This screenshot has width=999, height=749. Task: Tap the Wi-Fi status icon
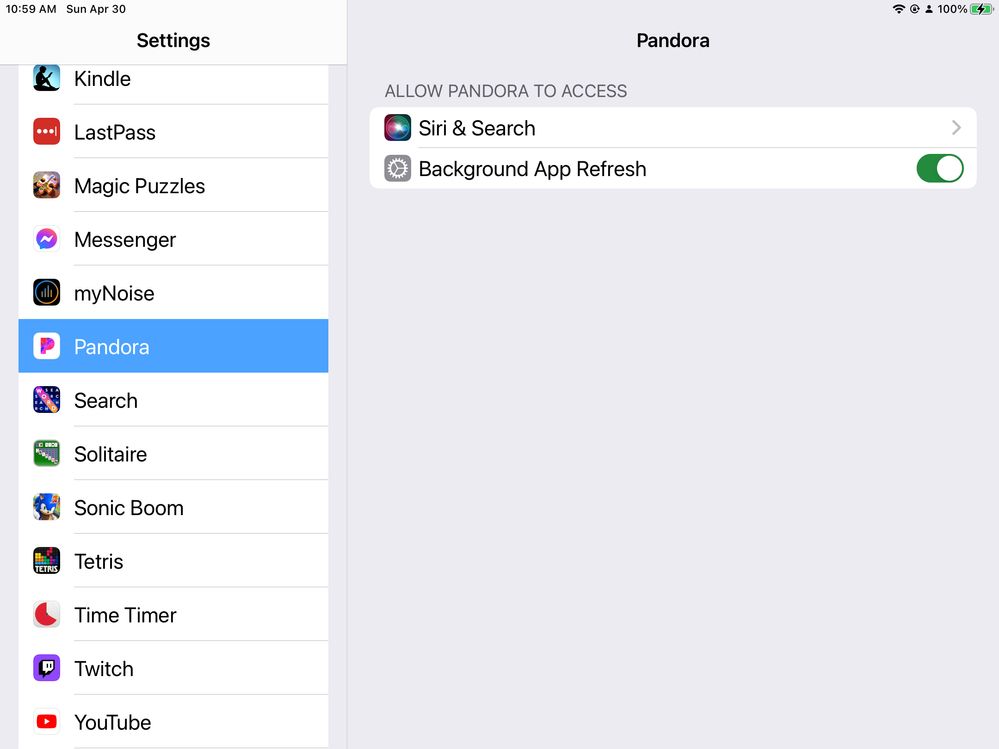898,9
